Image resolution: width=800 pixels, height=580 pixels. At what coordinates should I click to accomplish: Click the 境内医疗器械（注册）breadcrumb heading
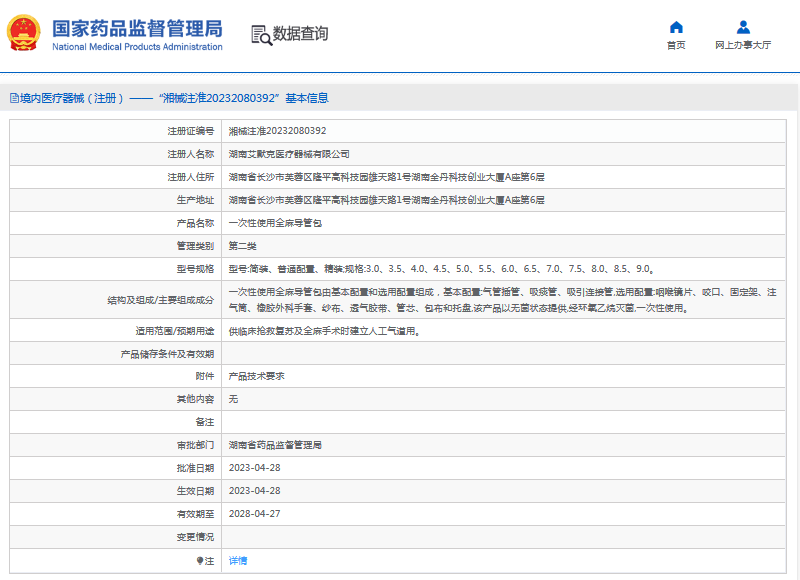pos(71,98)
